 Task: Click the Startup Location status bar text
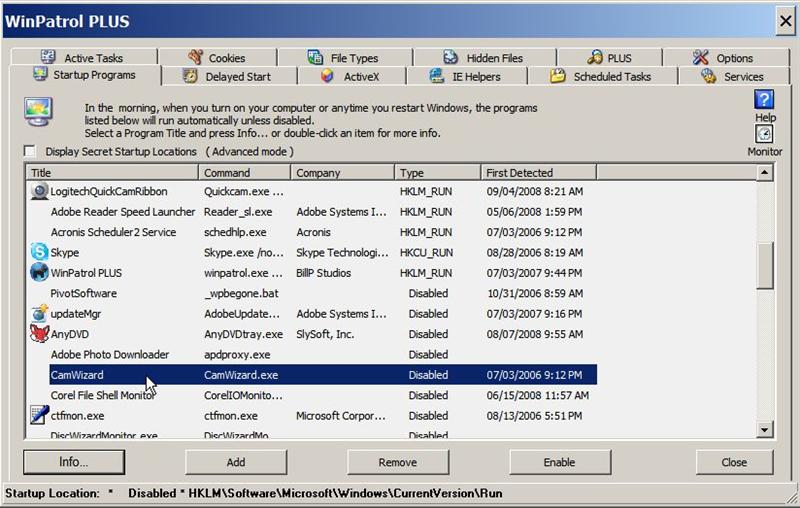[x=254, y=493]
